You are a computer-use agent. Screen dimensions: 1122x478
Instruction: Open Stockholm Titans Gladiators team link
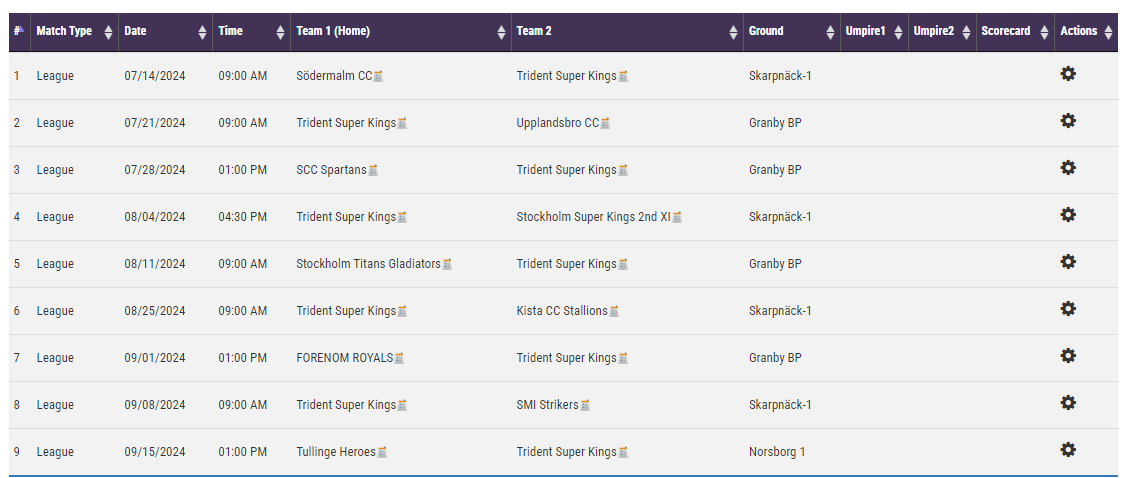368,264
